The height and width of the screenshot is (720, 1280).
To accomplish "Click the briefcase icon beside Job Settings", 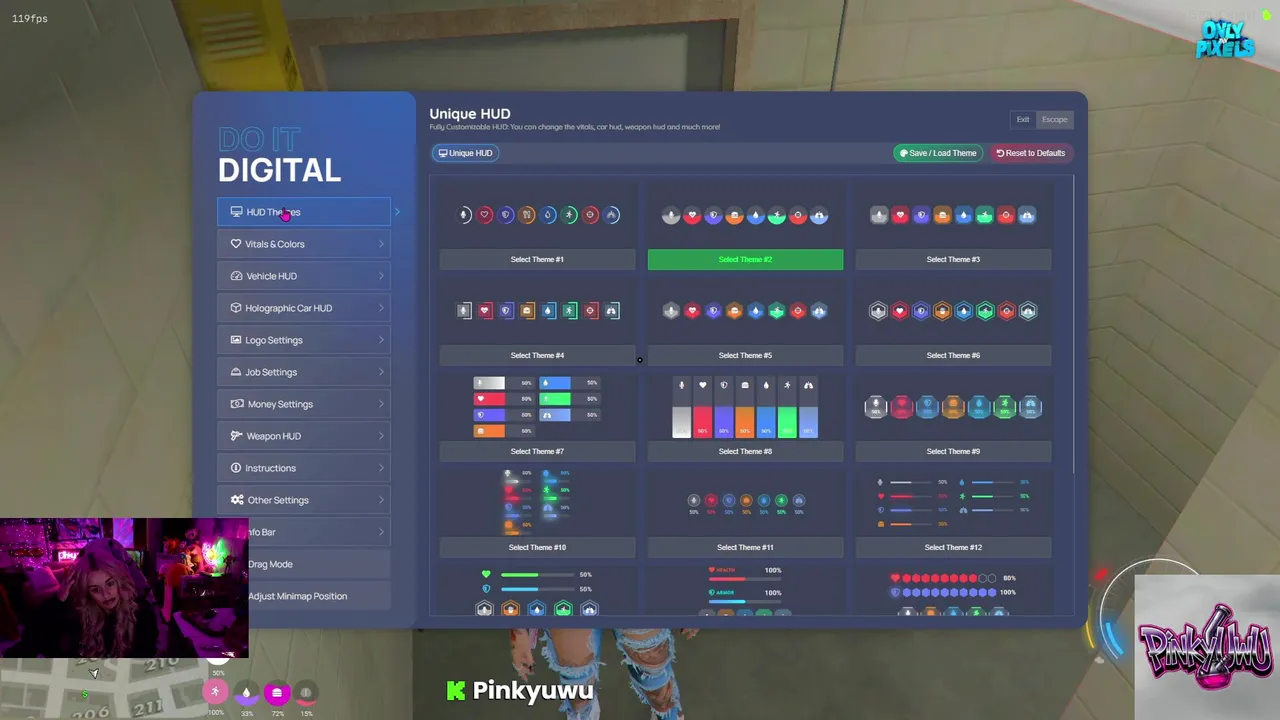I will point(236,372).
